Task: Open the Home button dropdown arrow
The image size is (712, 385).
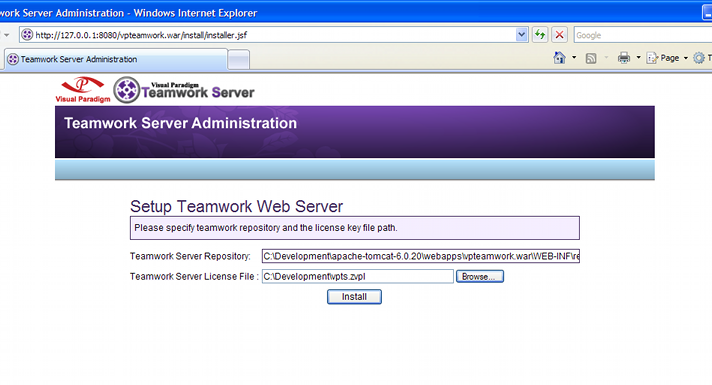Action: click(x=574, y=58)
